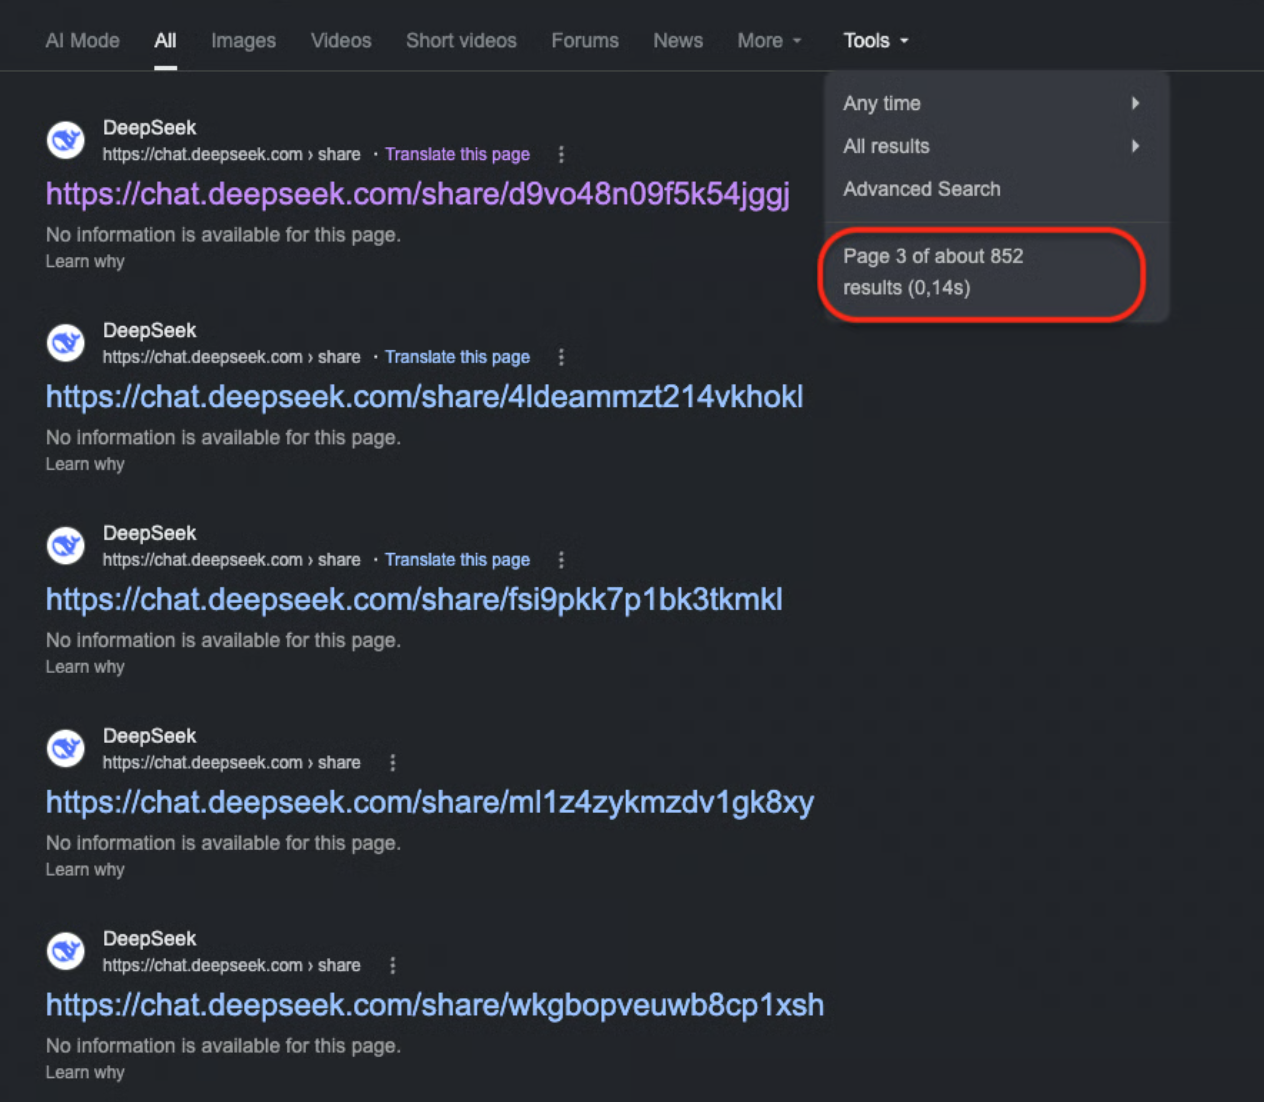Go to Short videos tab
The image size is (1264, 1102).
[461, 41]
